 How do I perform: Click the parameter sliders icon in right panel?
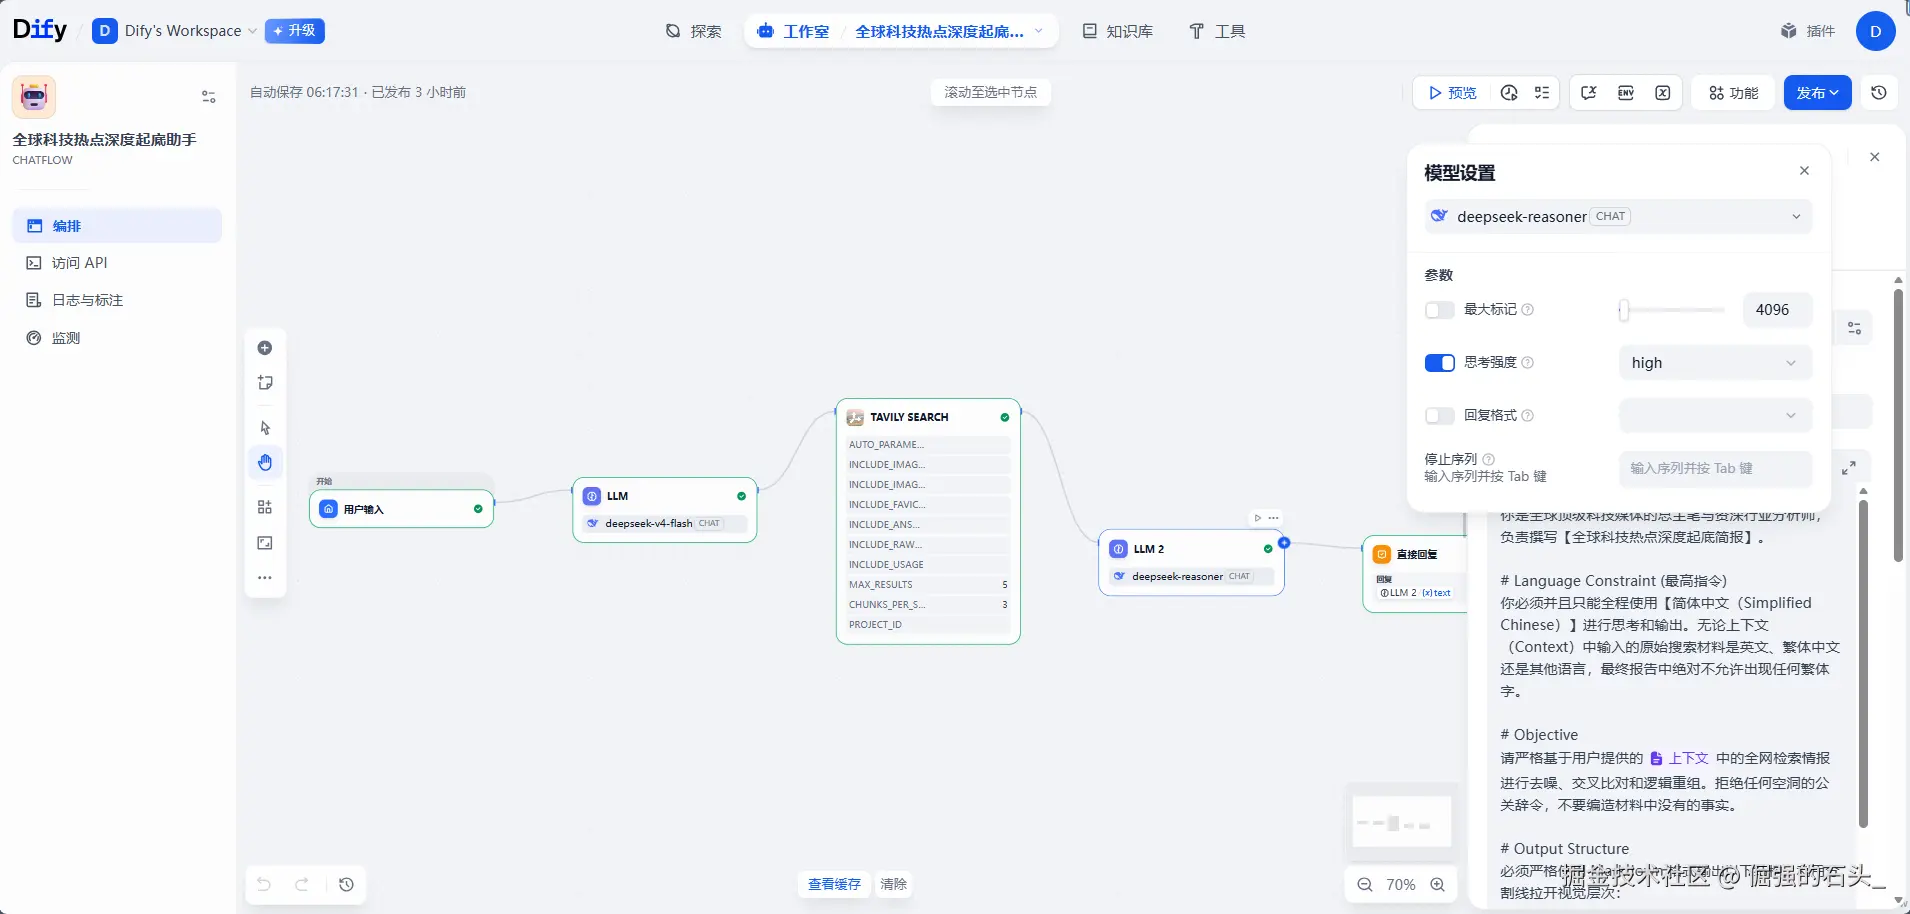click(x=1854, y=328)
